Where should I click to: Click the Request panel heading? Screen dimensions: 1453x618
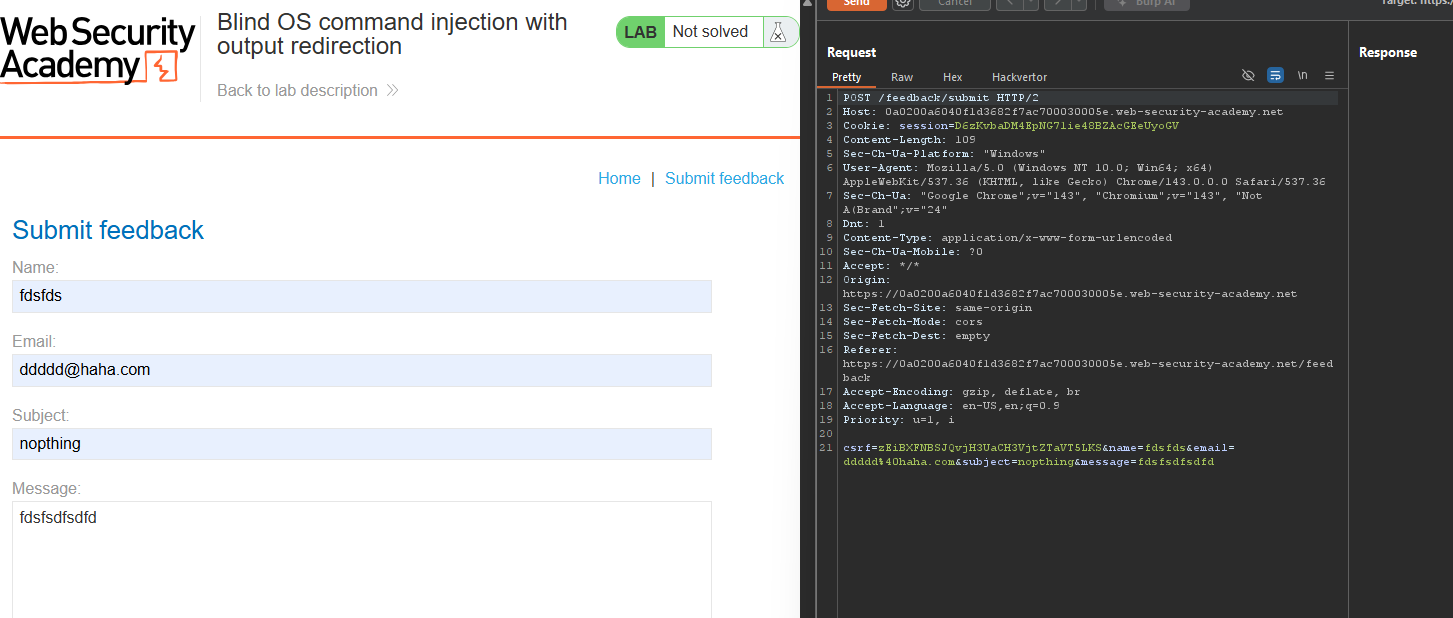[x=851, y=52]
